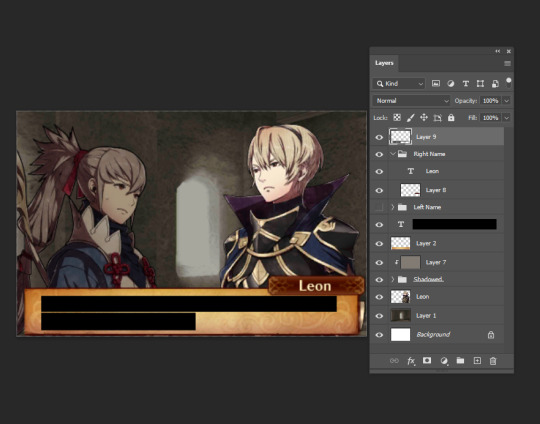Toggle visibility of Layer 2
This screenshot has height=424, width=540.
click(379, 244)
